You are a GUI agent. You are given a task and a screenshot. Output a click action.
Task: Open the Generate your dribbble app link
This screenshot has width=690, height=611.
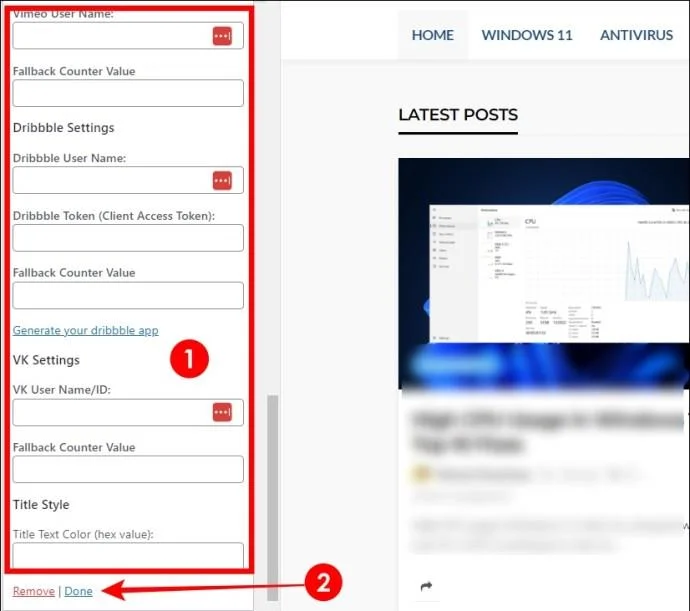tap(85, 331)
